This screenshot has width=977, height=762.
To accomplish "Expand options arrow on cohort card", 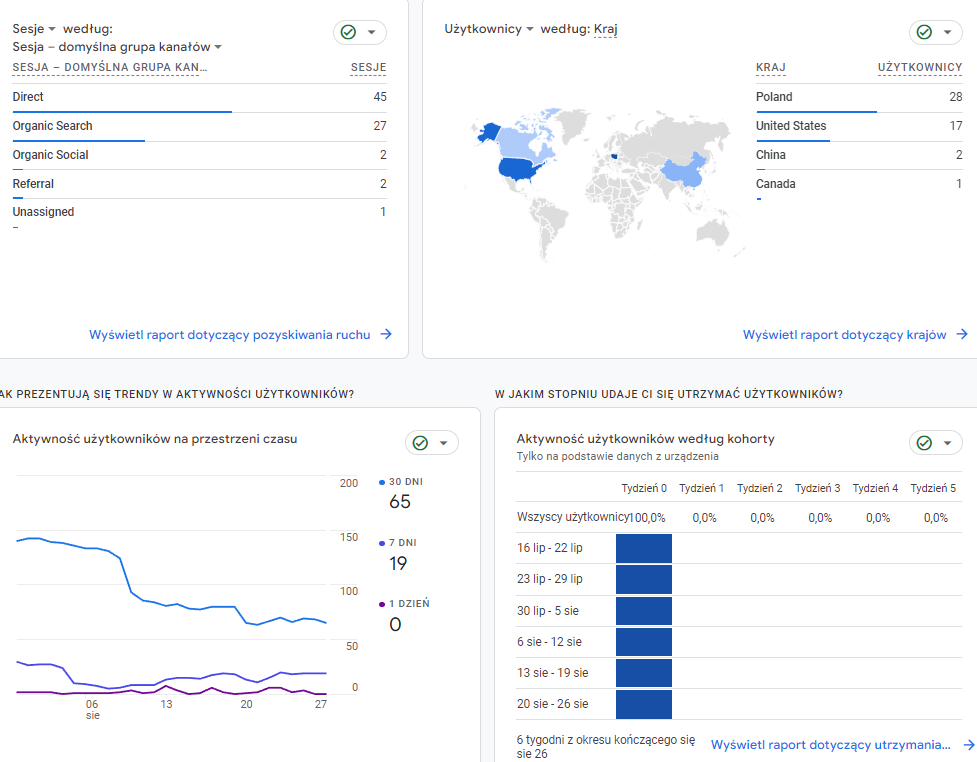I will point(947,442).
